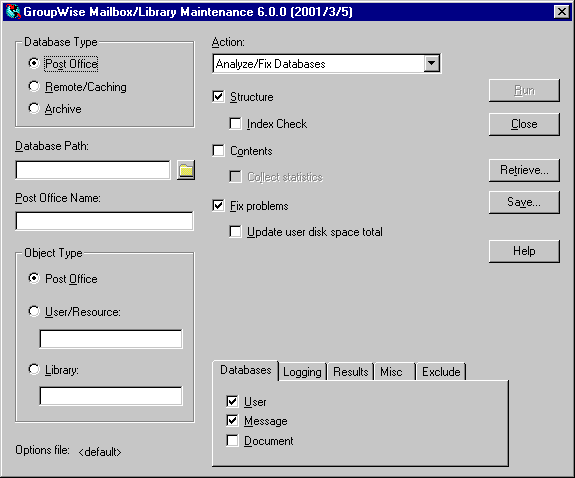Uncheck the User database checkbox
Image resolution: width=575 pixels, height=478 pixels.
click(x=232, y=401)
